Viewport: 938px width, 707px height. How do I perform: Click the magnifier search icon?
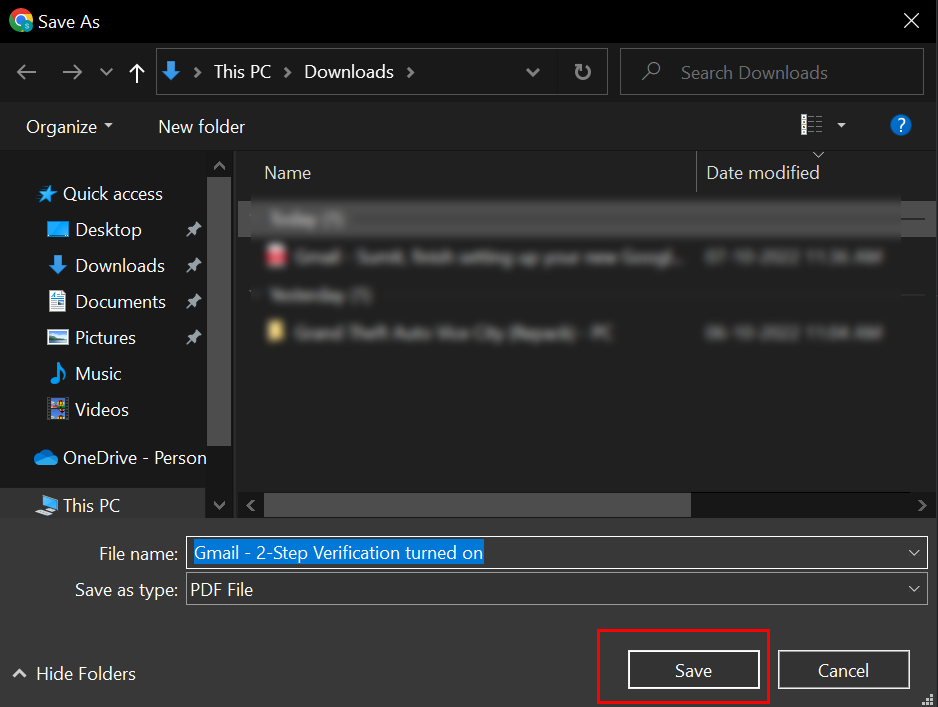[650, 71]
